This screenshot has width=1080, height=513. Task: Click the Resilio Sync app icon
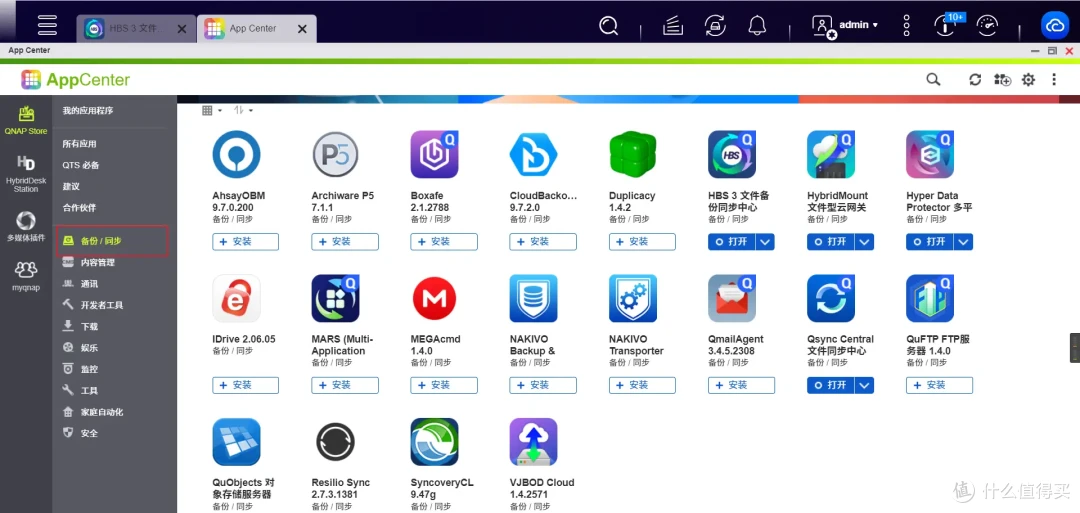pos(335,442)
